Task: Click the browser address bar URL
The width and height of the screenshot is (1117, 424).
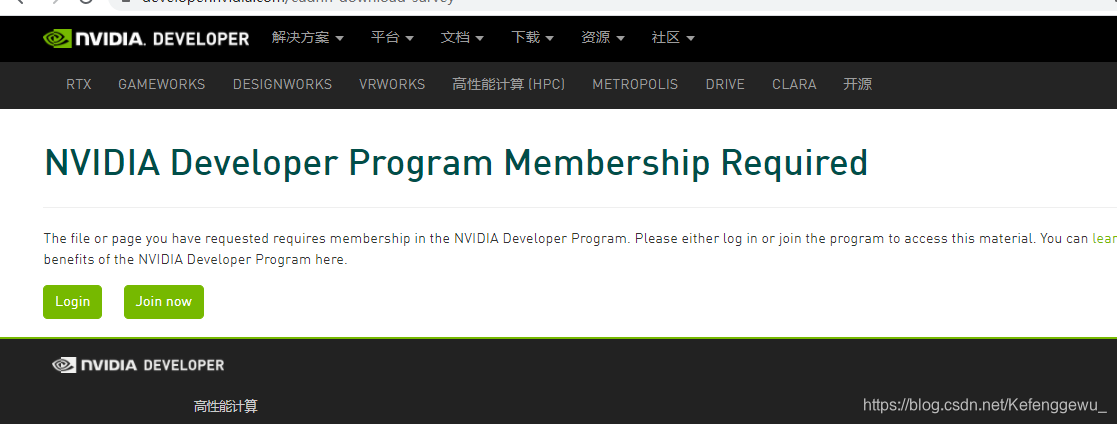Action: pyautogui.click(x=299, y=2)
